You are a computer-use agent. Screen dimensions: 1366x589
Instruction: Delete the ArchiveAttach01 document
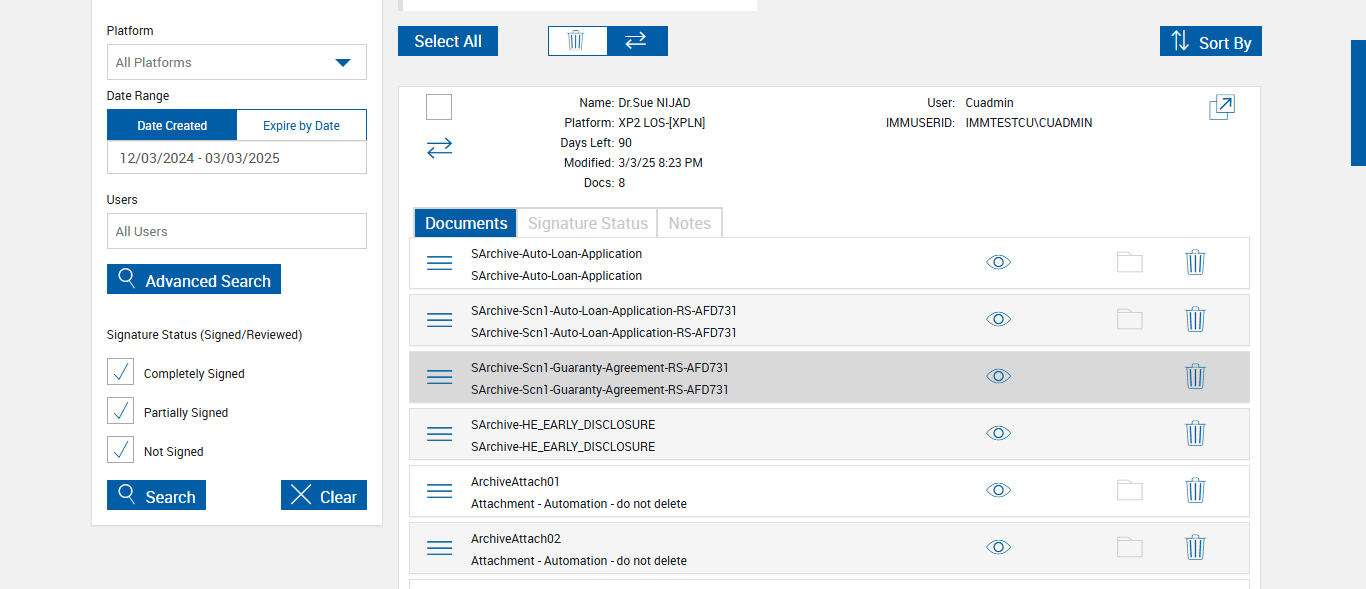(1195, 490)
